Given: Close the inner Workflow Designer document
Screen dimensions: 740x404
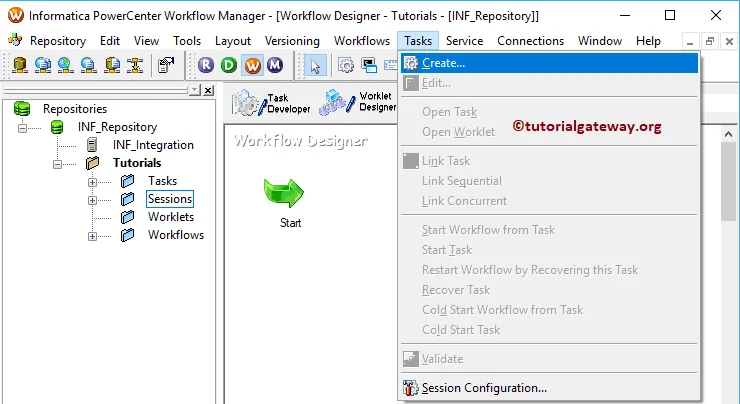Looking at the screenshot, I should coord(729,42).
